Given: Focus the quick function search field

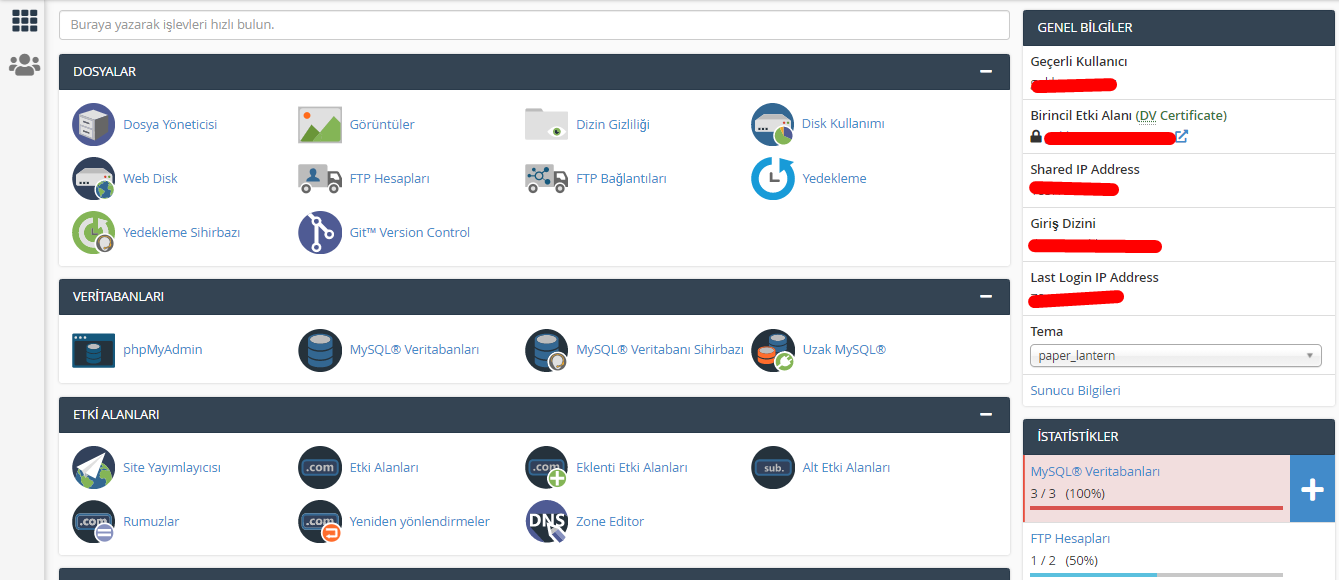Looking at the screenshot, I should coord(534,24).
